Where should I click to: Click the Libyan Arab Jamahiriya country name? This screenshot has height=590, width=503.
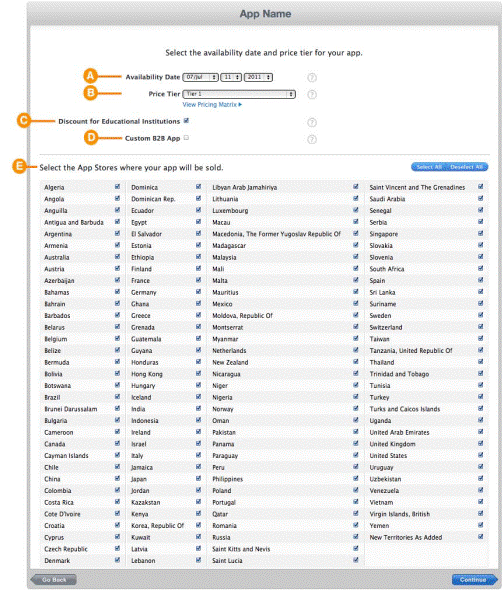[245, 187]
